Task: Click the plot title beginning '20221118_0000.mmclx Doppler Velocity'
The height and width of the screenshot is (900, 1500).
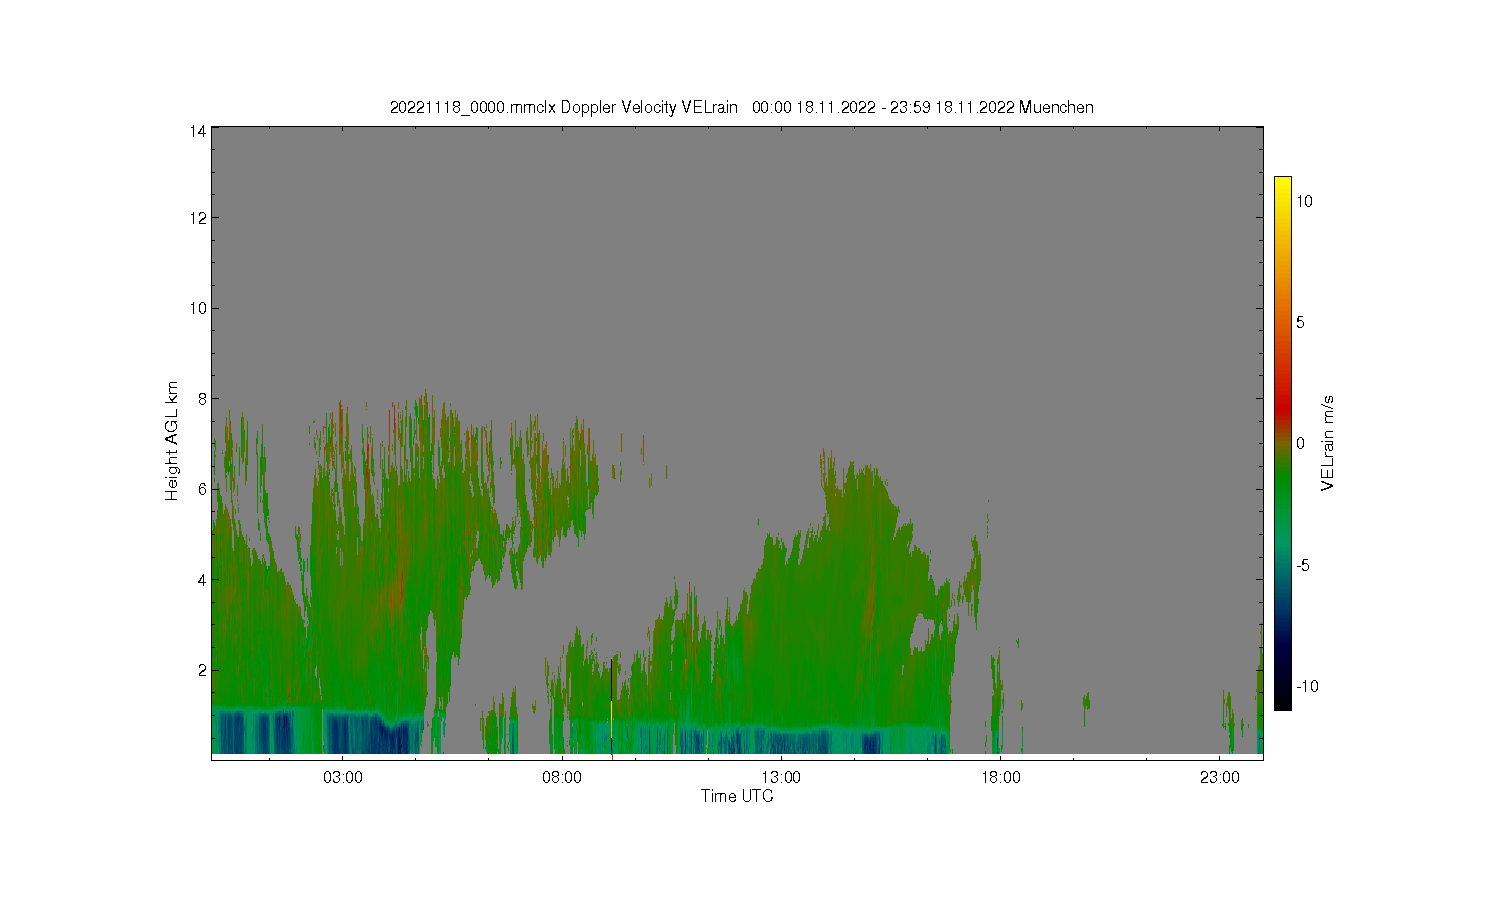Action: tap(741, 107)
